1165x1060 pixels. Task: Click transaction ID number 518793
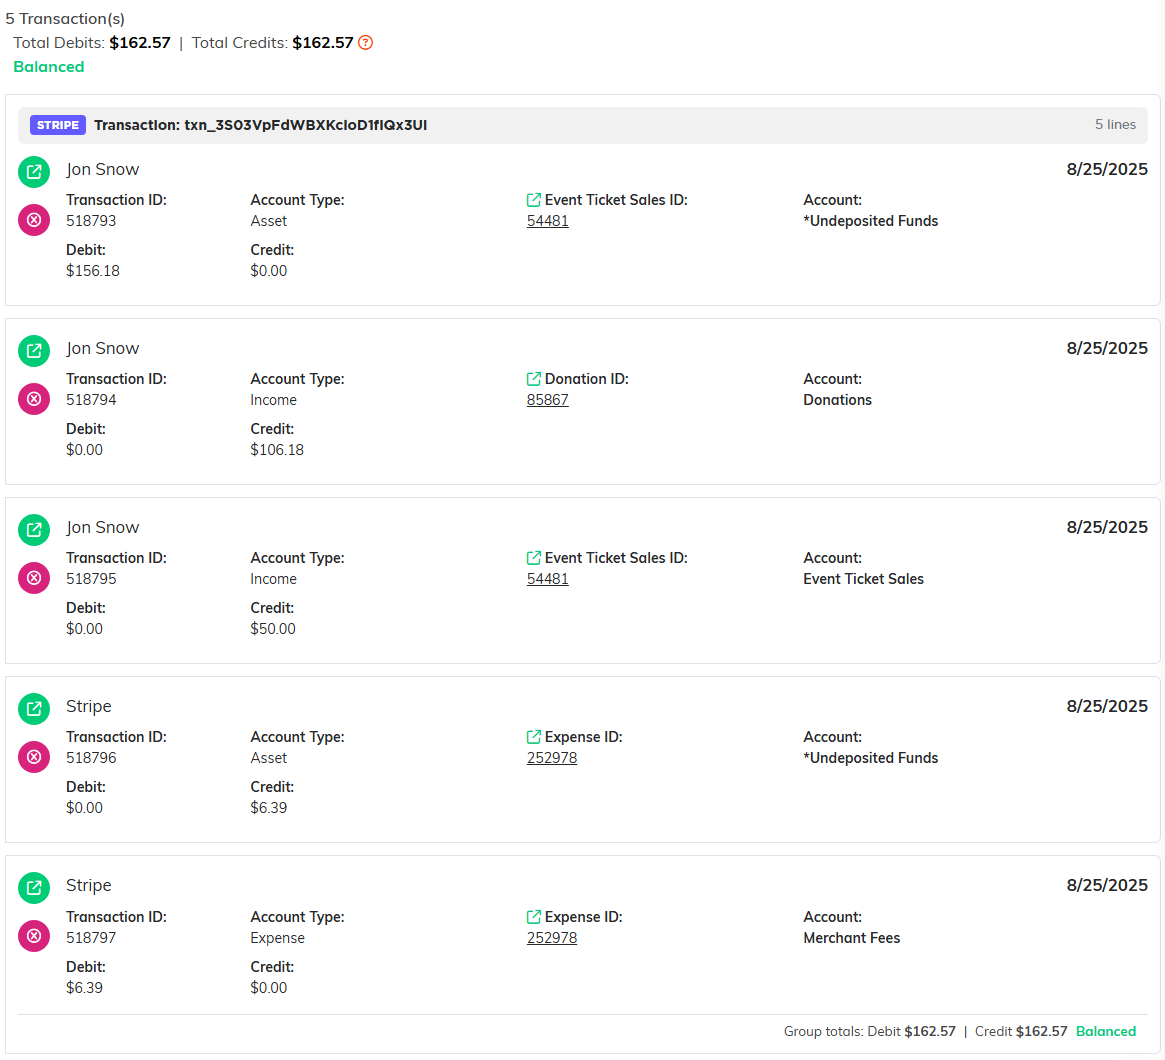pyautogui.click(x=91, y=221)
